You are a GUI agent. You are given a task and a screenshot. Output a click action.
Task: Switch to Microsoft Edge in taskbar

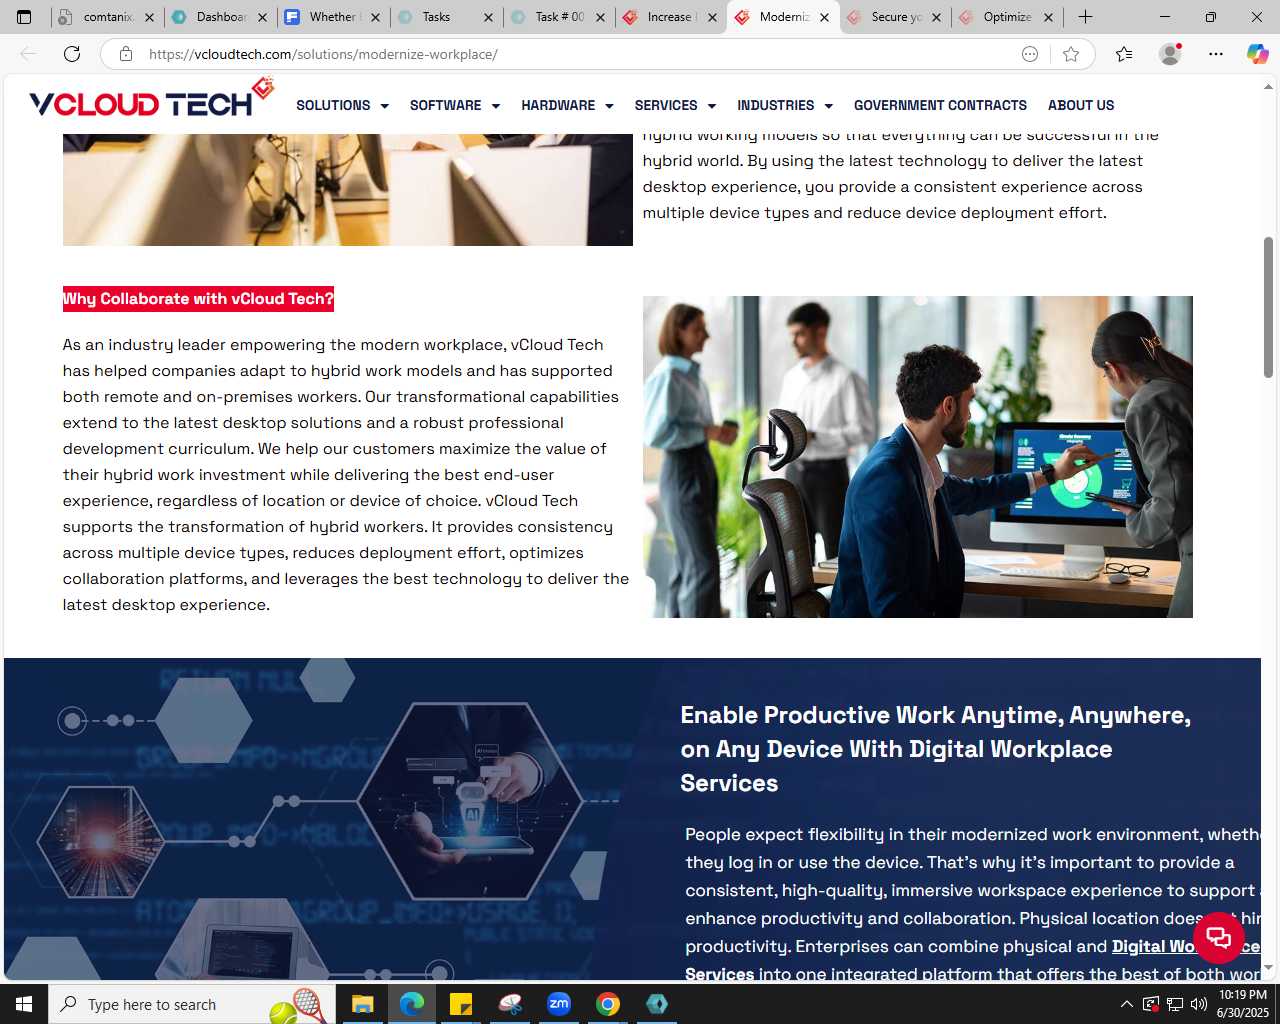pyautogui.click(x=411, y=1004)
